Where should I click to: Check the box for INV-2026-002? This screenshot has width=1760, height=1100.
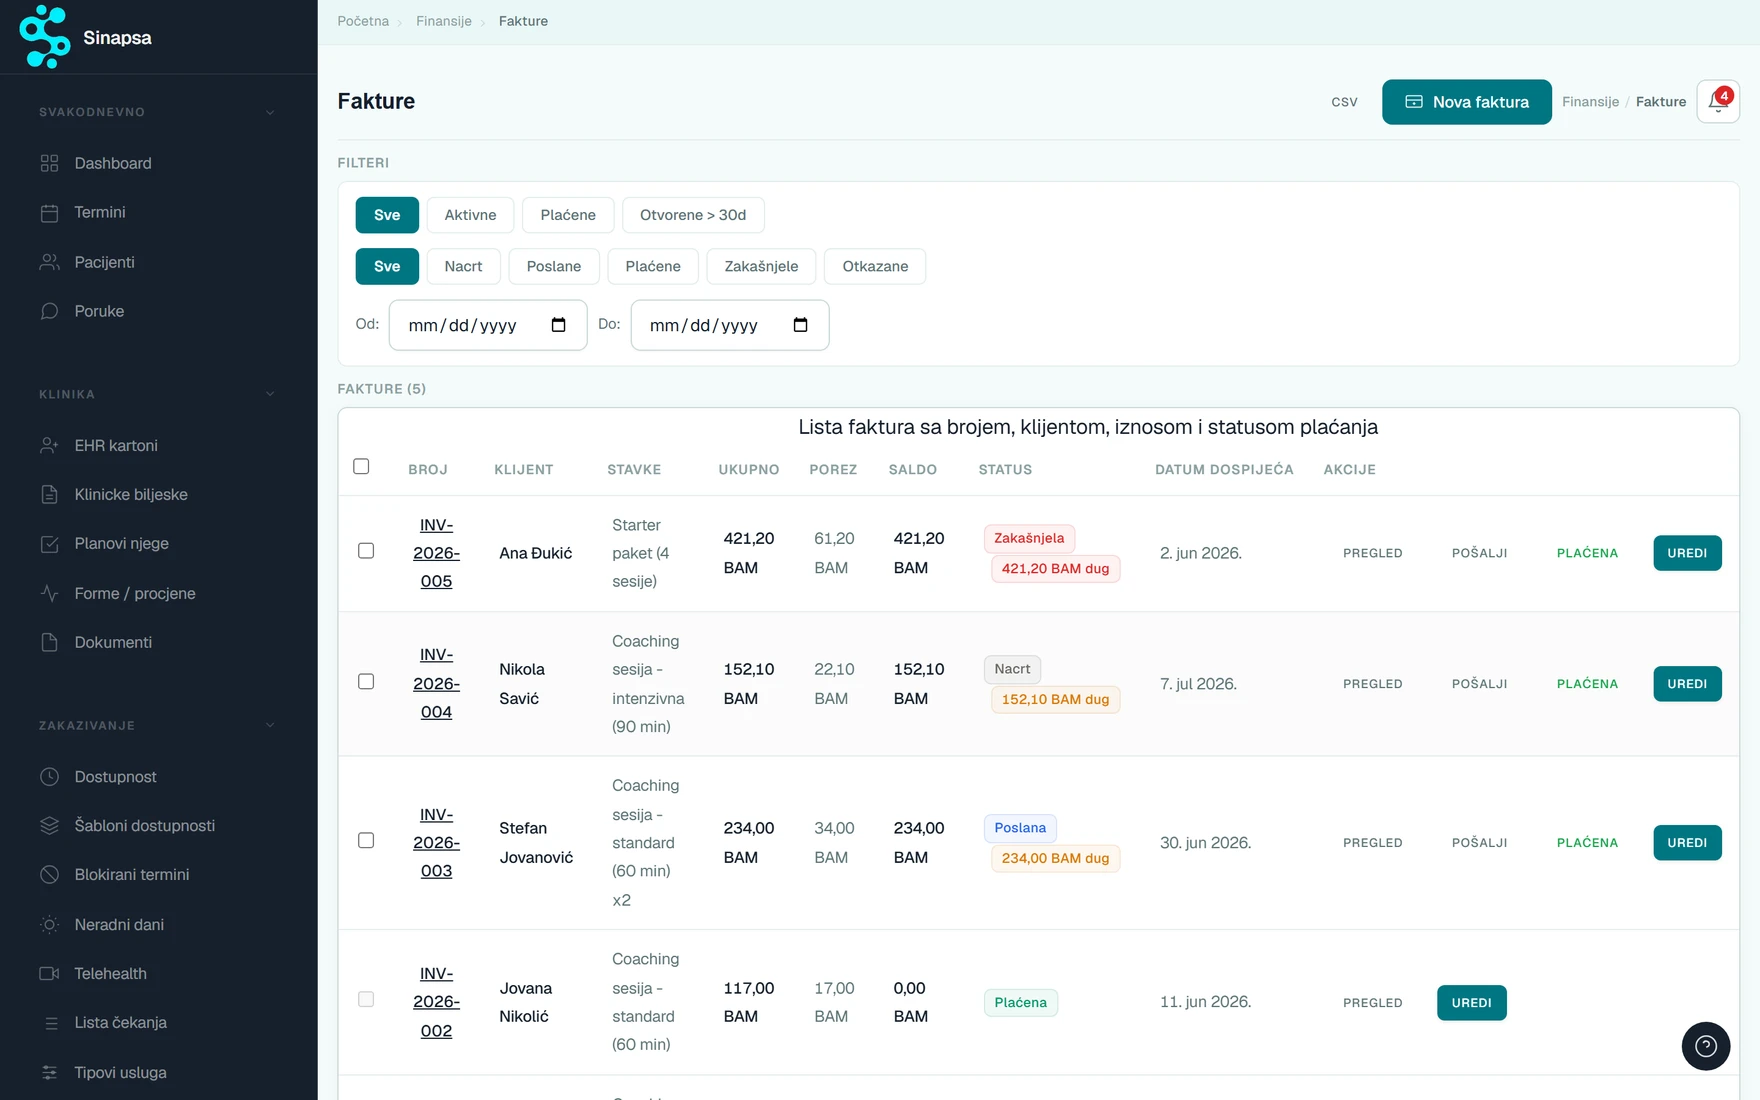(x=366, y=999)
